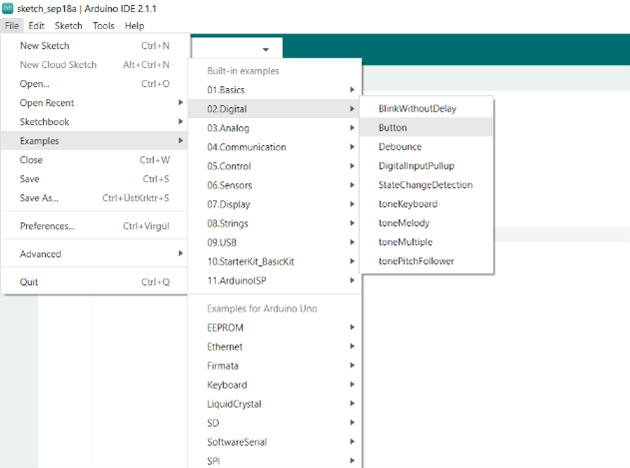Viewport: 630px width, 468px height.
Task: Open the tonePitchFollower example
Action: pyautogui.click(x=426, y=261)
